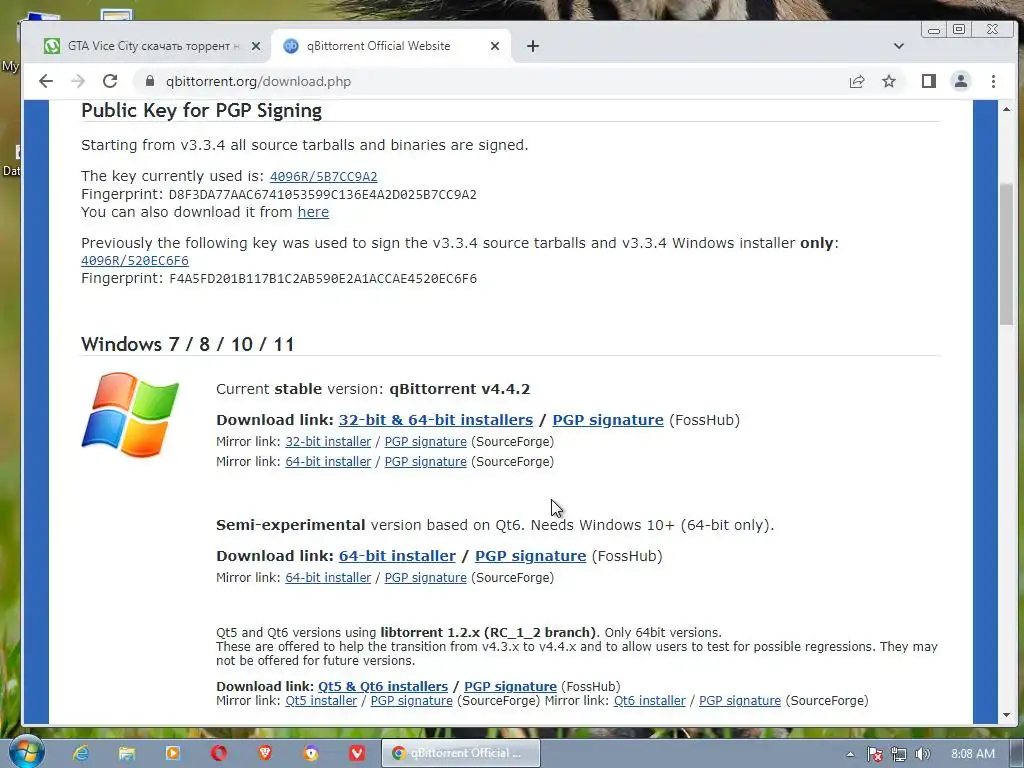Click the Windows logo image
Screen dimensions: 1024x768
pyautogui.click(x=130, y=415)
